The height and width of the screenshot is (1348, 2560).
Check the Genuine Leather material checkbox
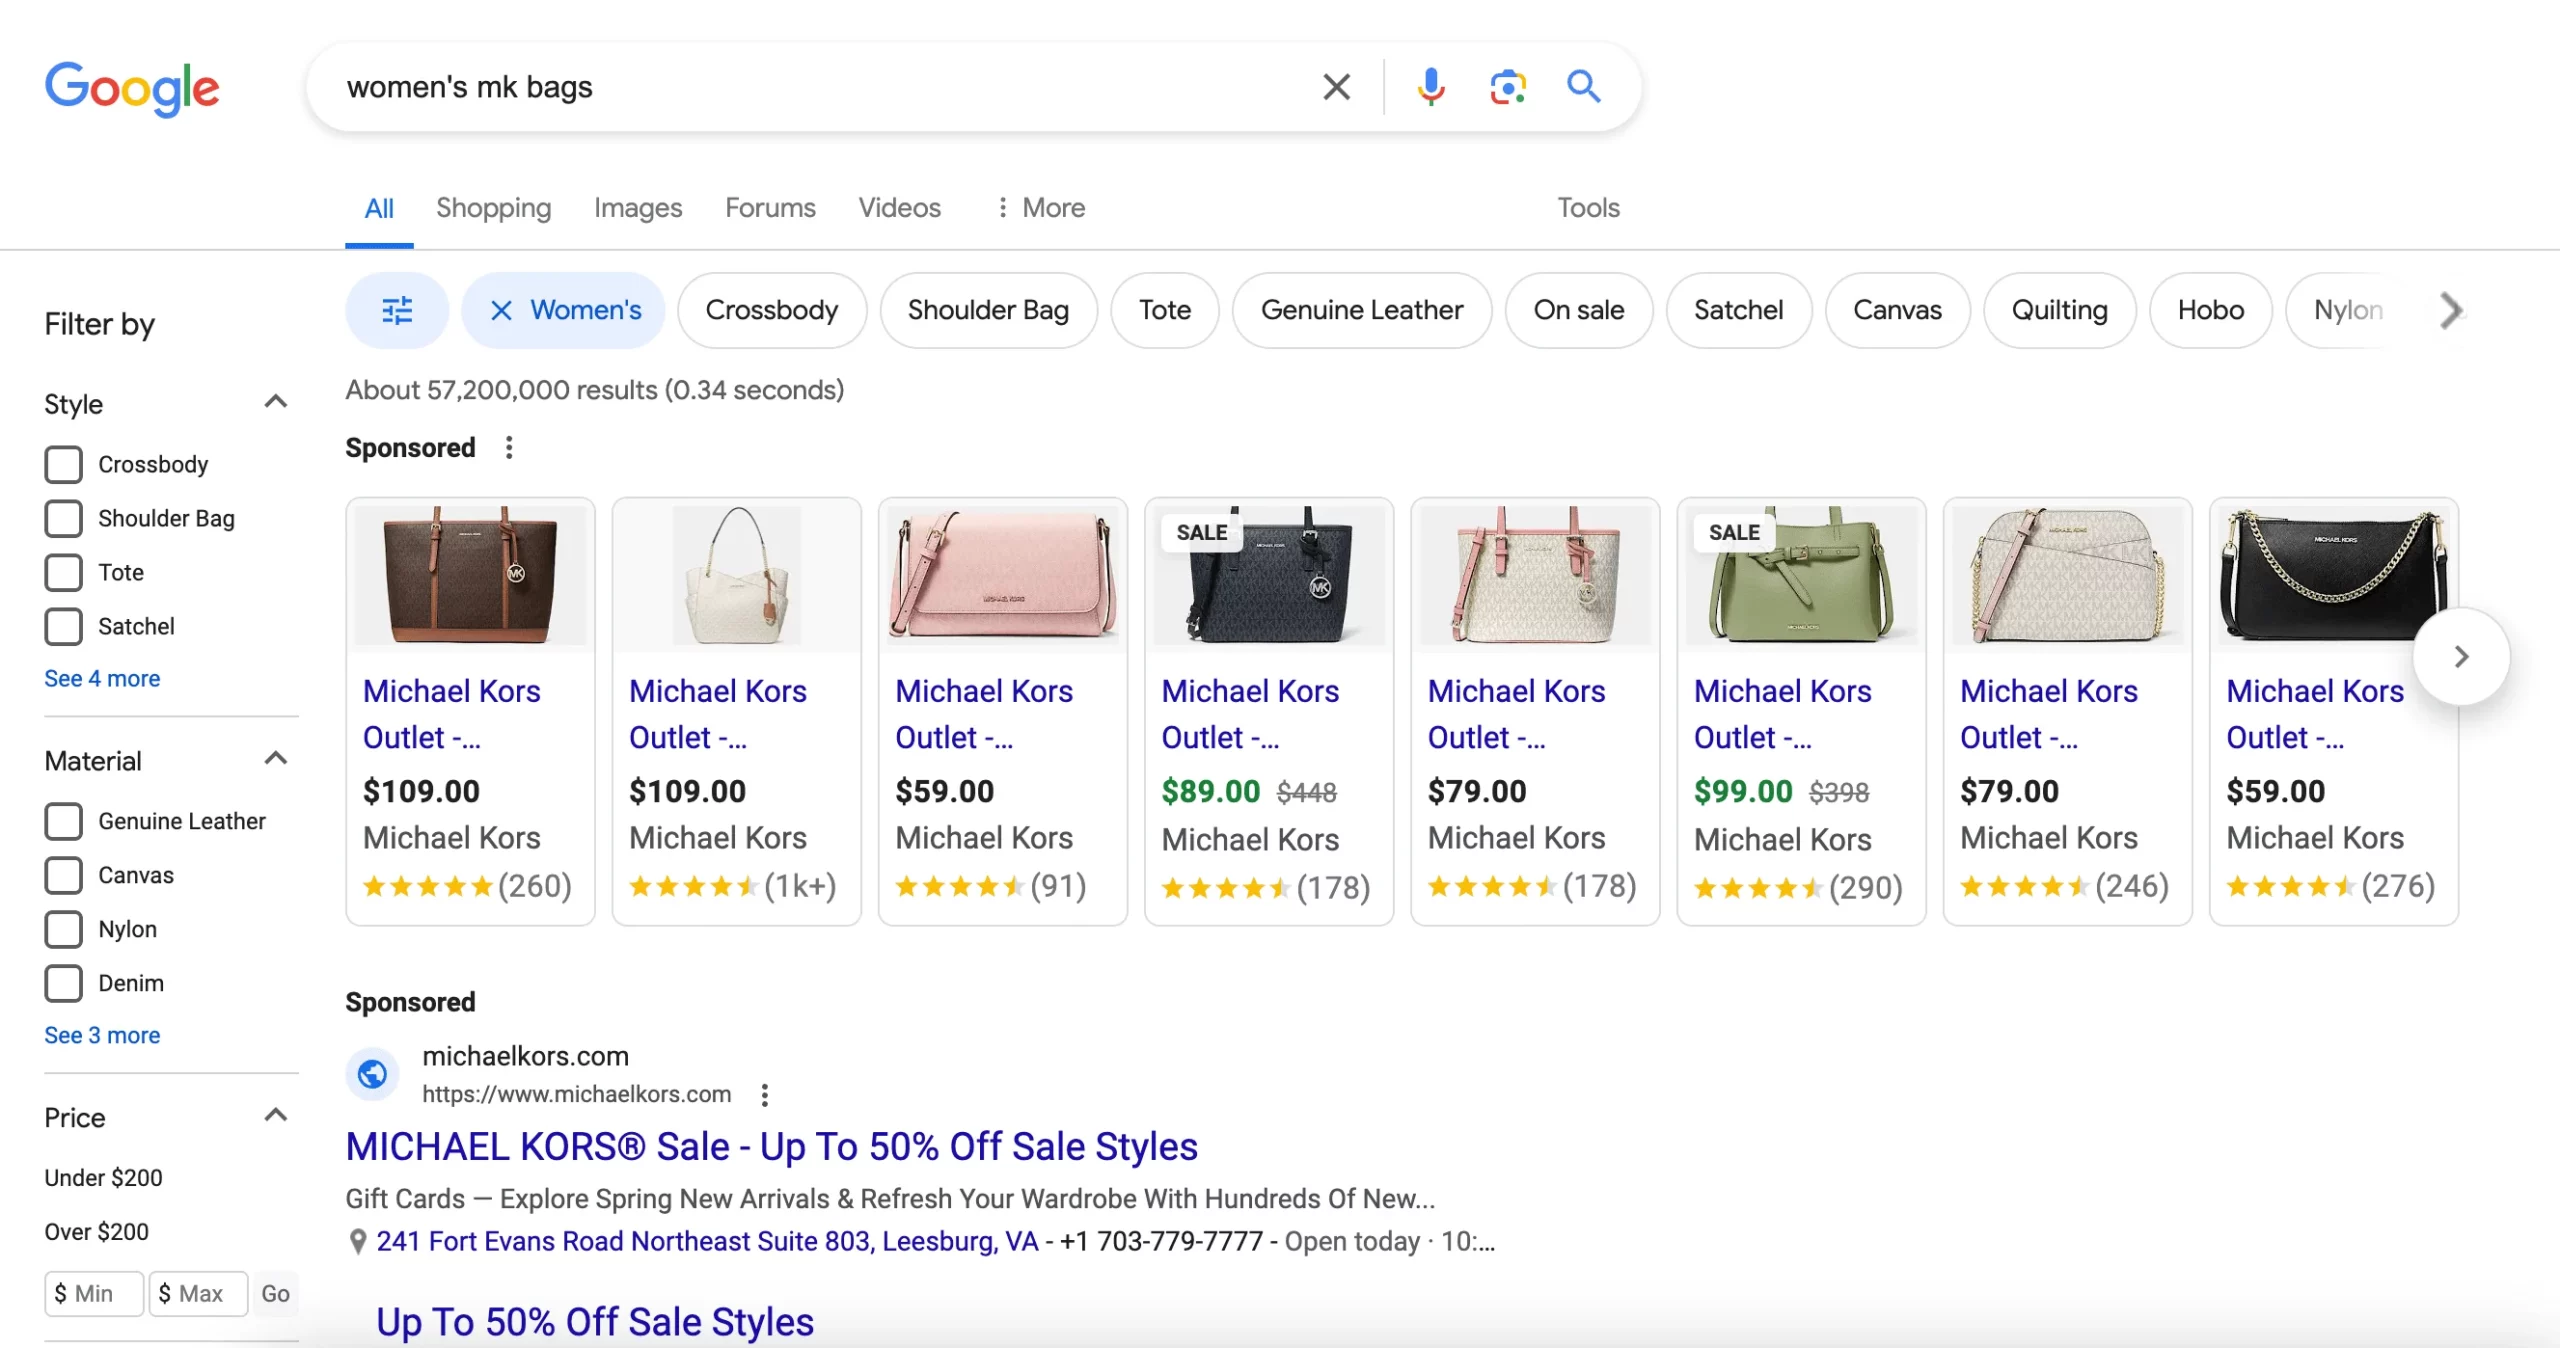pos(63,821)
